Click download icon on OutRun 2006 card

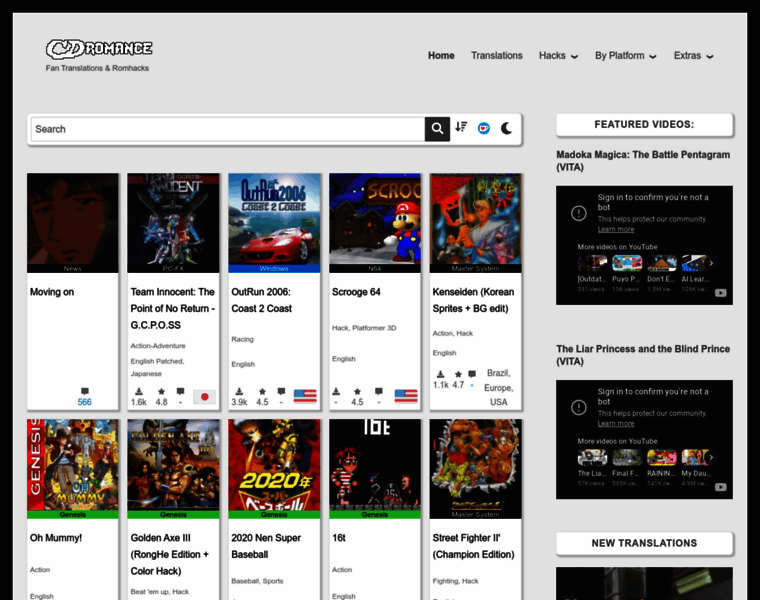click(x=239, y=391)
